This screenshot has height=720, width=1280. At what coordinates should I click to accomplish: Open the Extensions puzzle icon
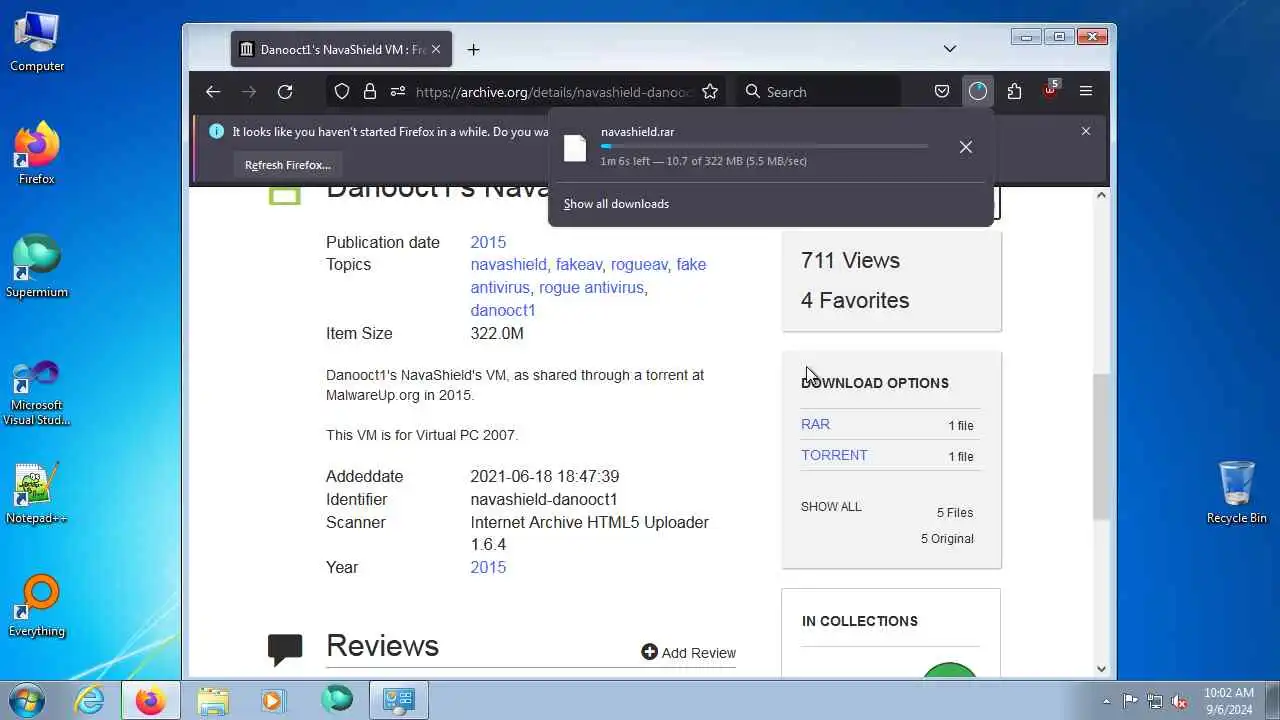click(1014, 92)
